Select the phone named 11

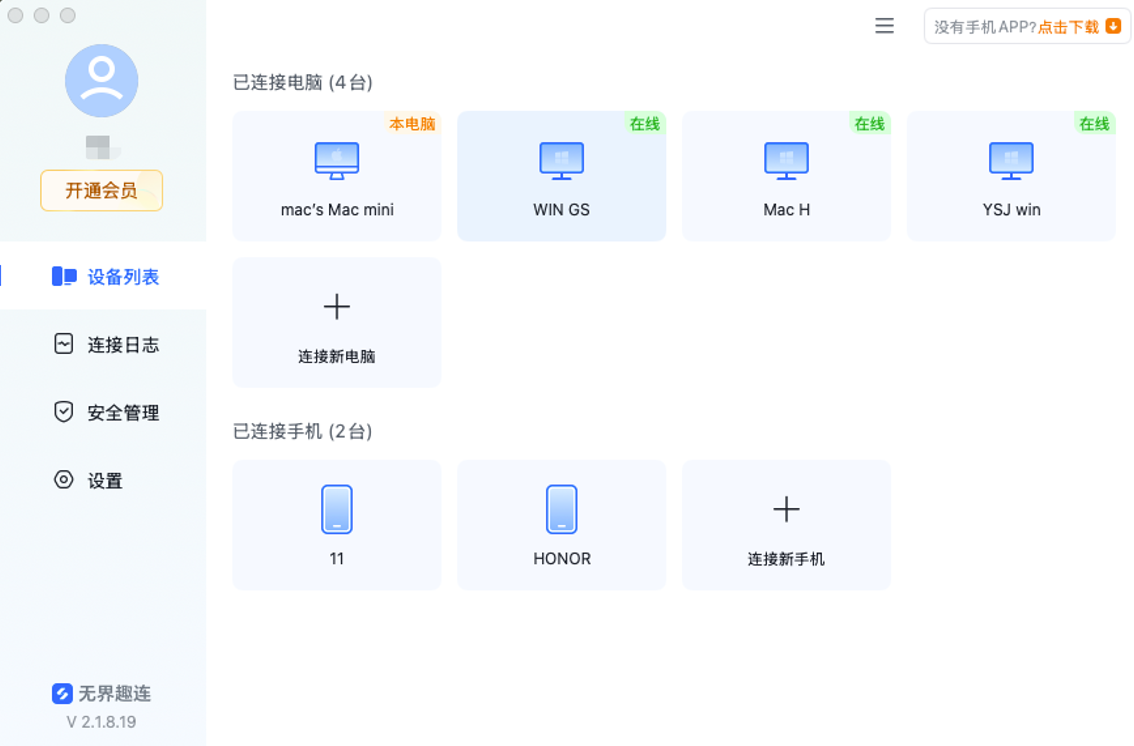point(336,524)
